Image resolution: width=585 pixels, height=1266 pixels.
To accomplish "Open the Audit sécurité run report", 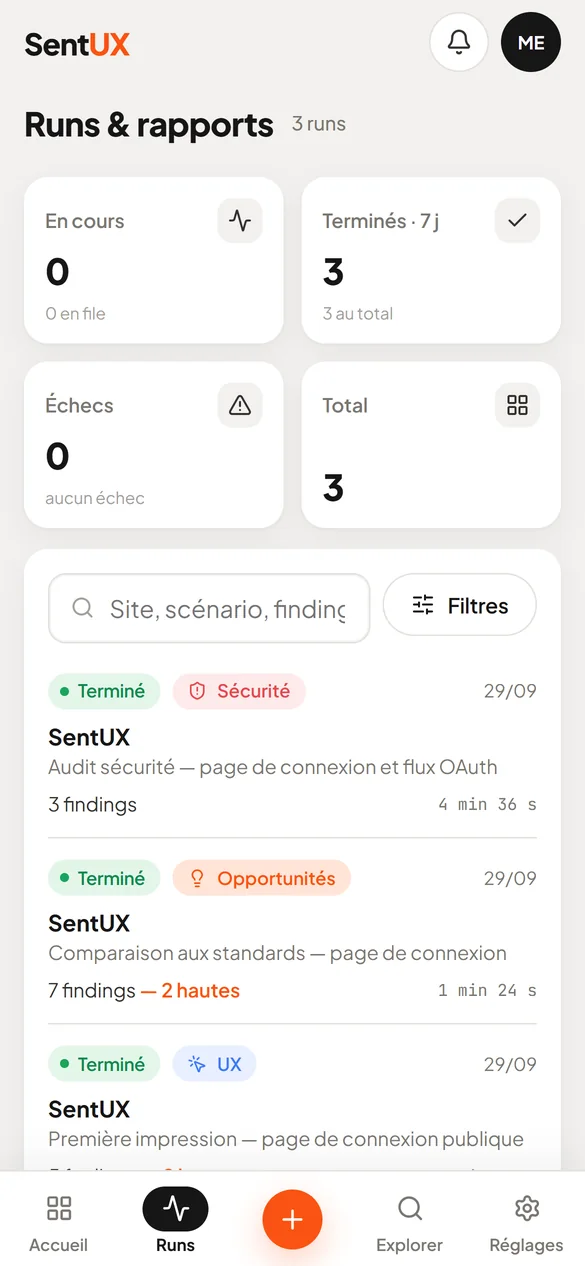I will coord(292,745).
